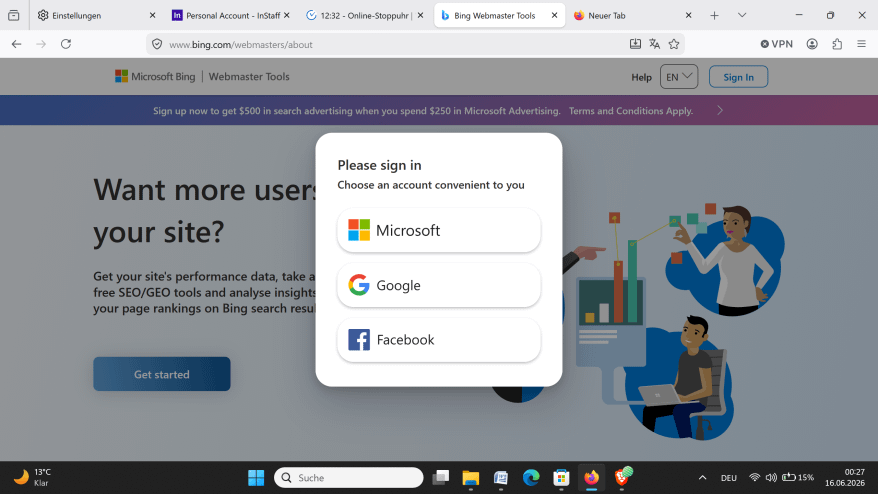
Task: Click the Get started button
Action: click(x=162, y=374)
